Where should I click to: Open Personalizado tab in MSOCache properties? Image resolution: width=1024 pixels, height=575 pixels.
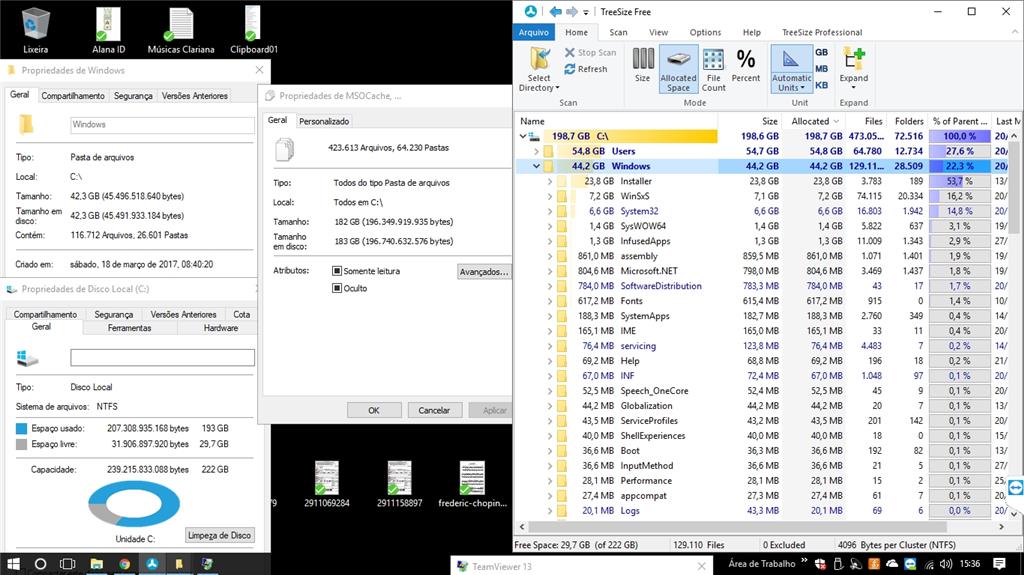pos(324,121)
